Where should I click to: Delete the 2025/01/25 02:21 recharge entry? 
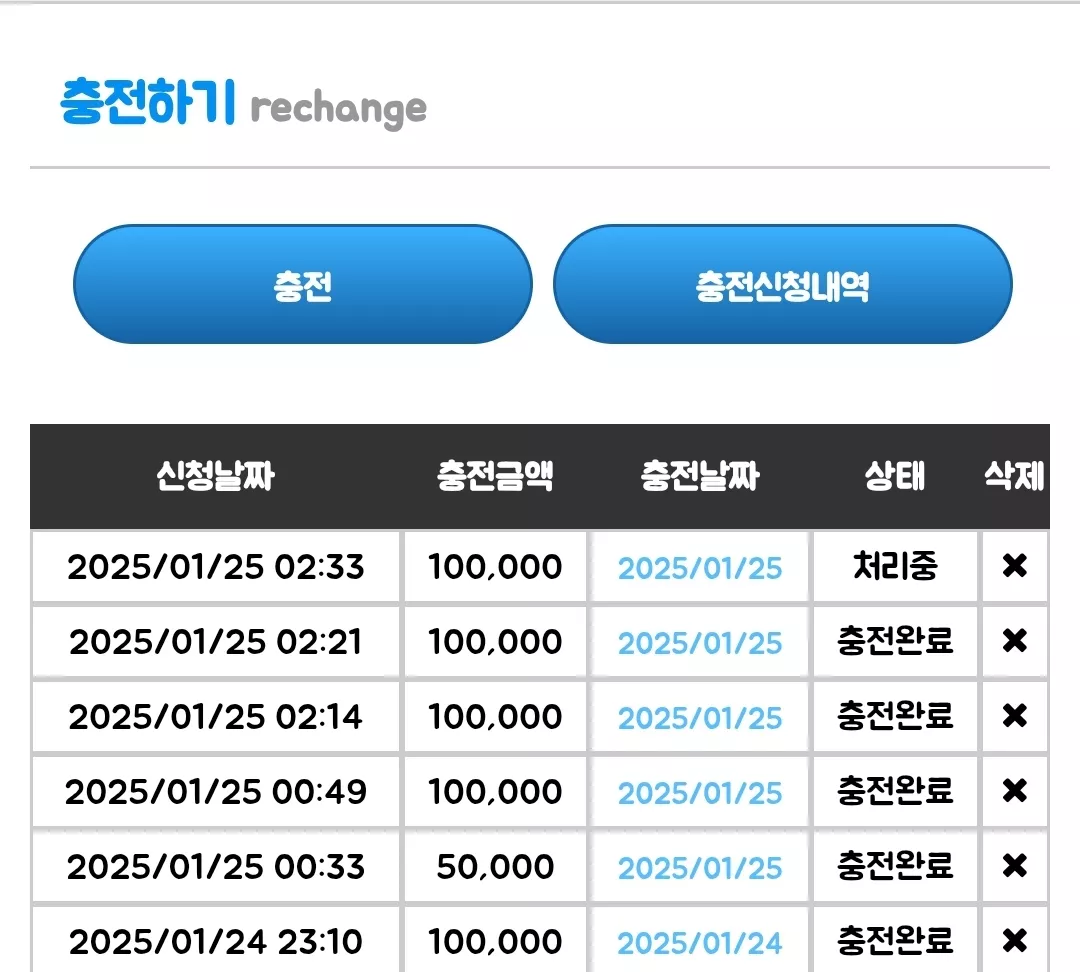[1015, 641]
